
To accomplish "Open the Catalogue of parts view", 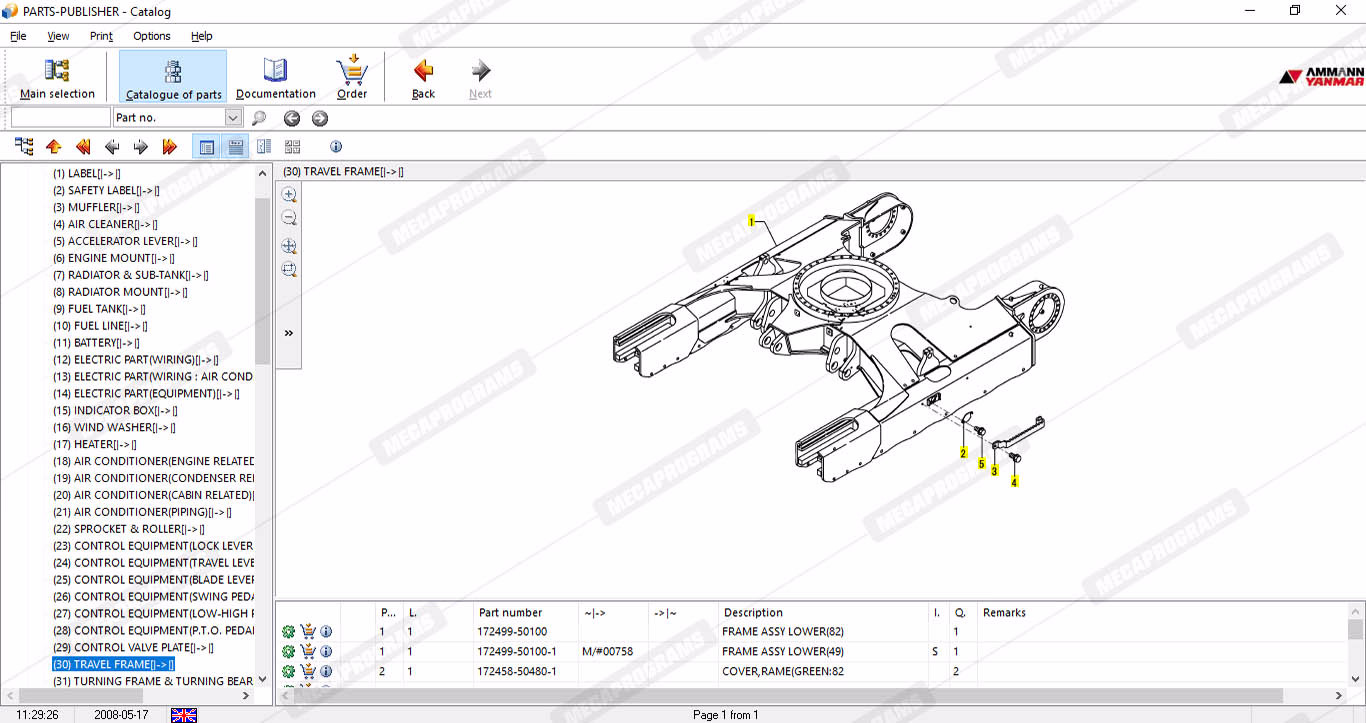I will 173,77.
